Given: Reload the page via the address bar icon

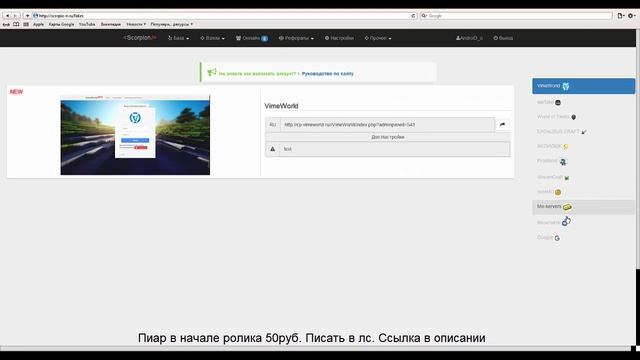Looking at the screenshot, I should tap(413, 16).
